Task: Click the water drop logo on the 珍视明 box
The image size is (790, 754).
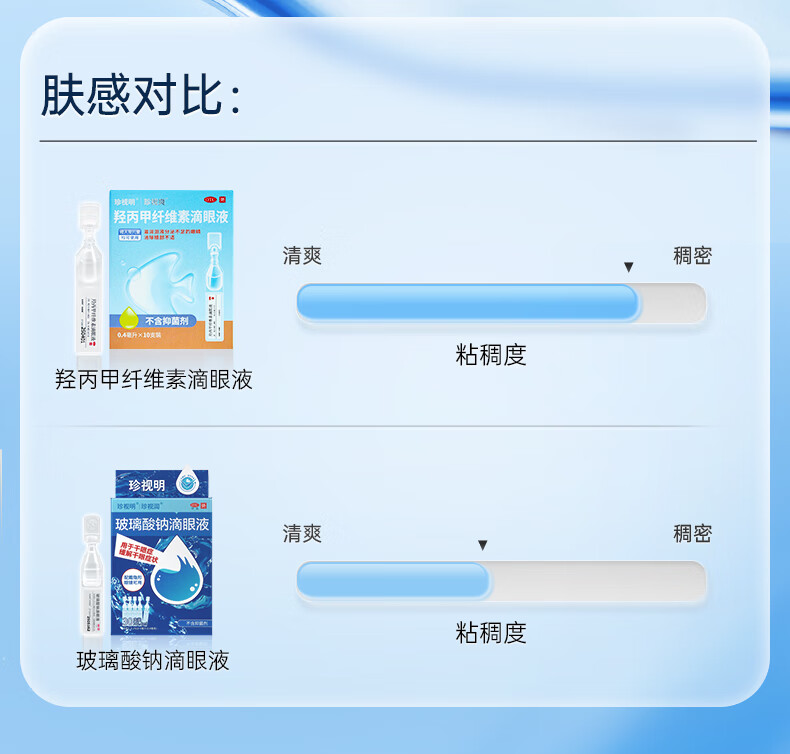Action: tap(187, 482)
